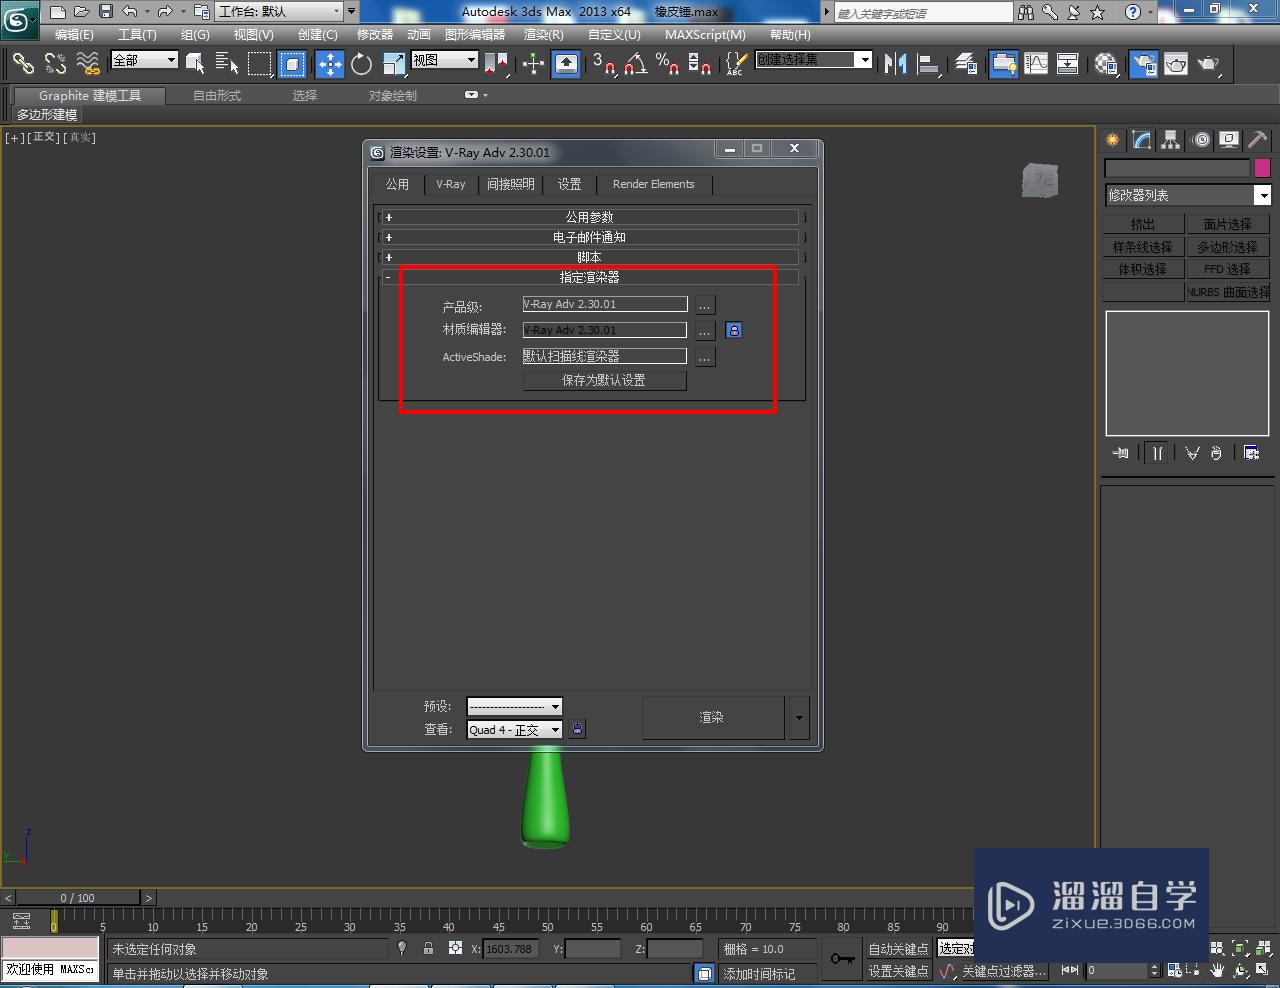Click Bind to Space Warp icon
This screenshot has height=988, width=1280.
pyautogui.click(x=88, y=64)
